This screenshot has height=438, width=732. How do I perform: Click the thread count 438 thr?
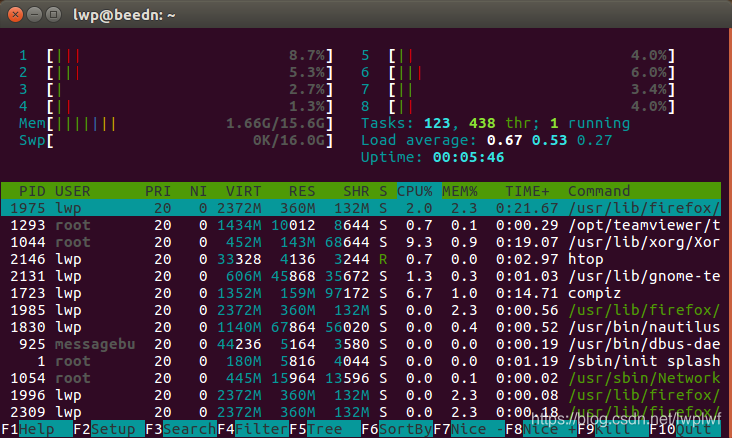tap(500, 123)
